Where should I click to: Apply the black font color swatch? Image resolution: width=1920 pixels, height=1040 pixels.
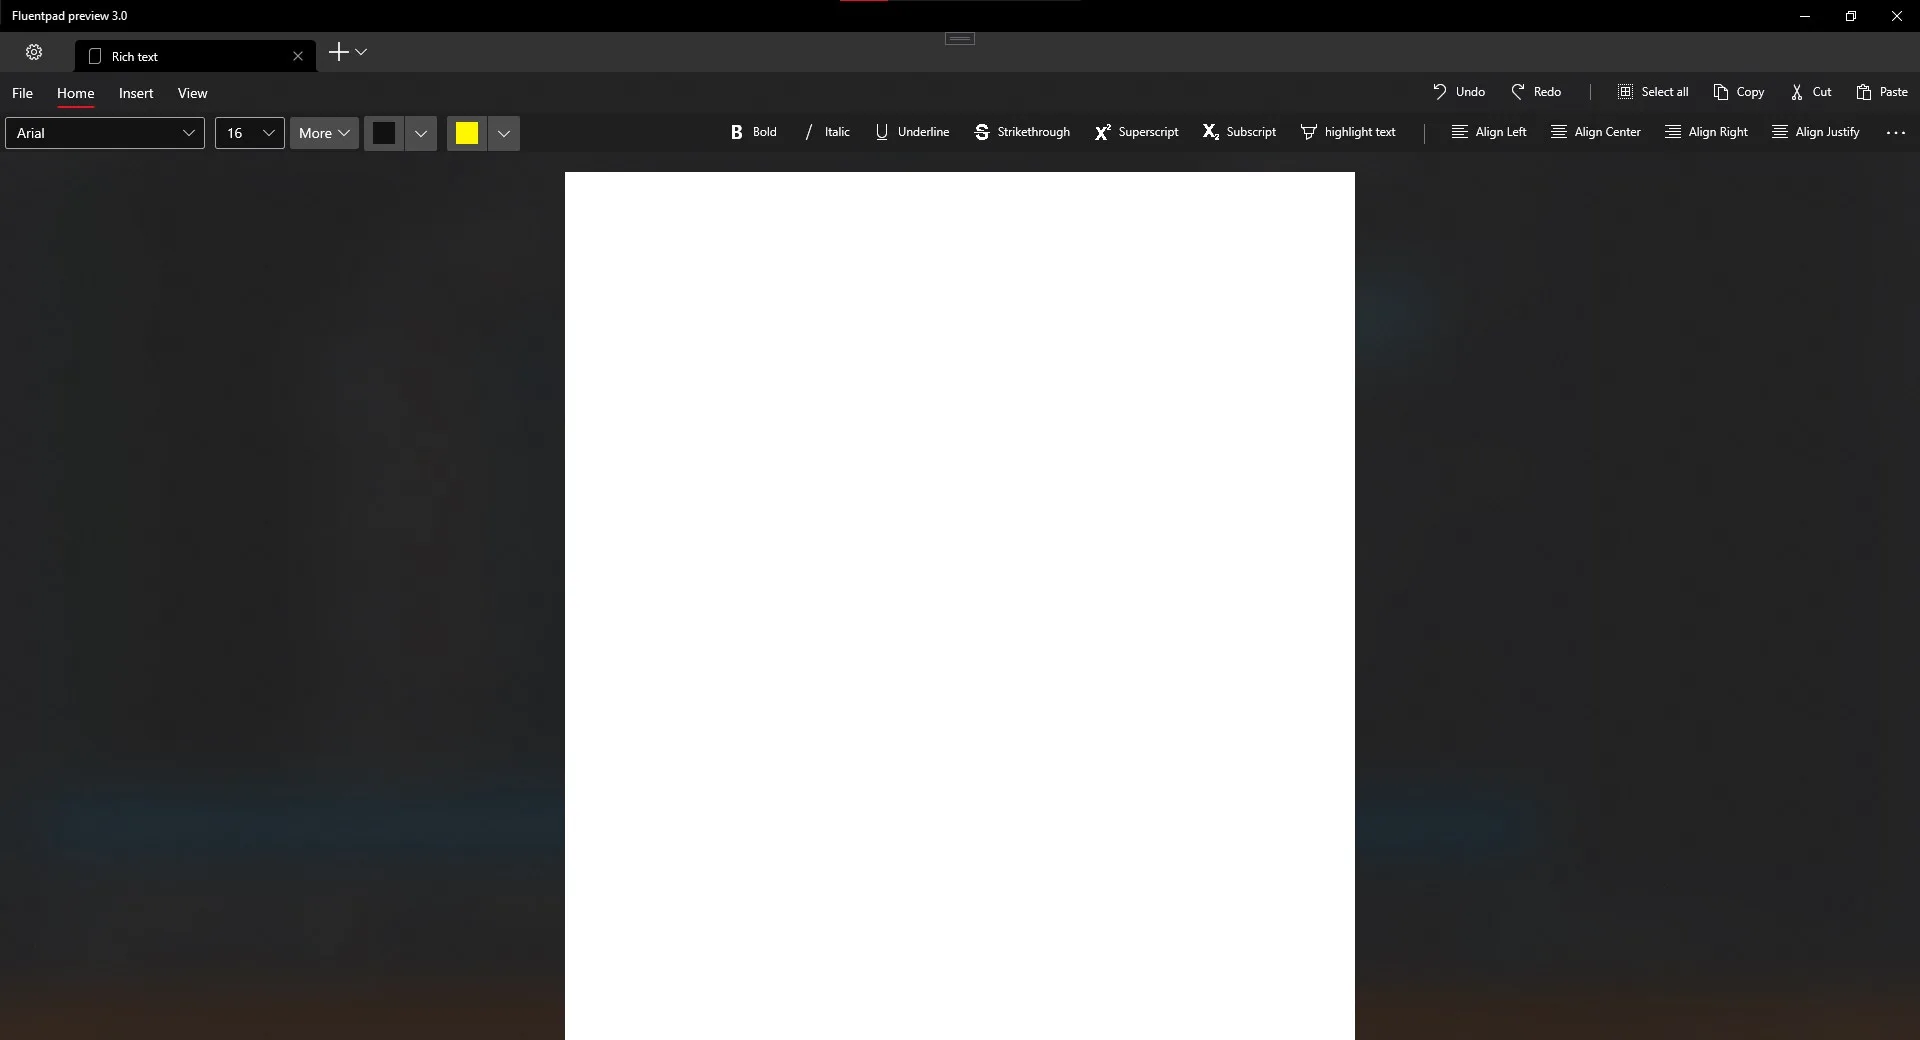point(384,133)
